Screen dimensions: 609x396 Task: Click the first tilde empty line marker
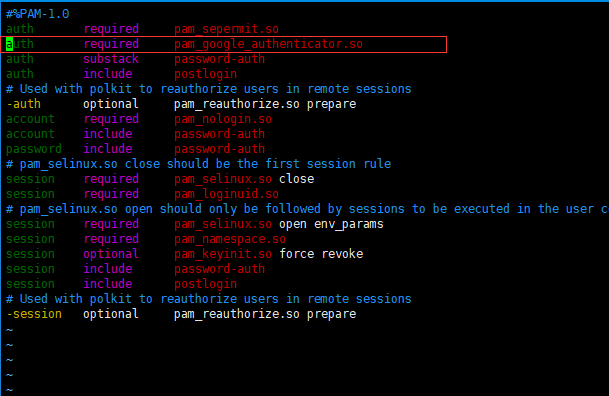pos(9,330)
